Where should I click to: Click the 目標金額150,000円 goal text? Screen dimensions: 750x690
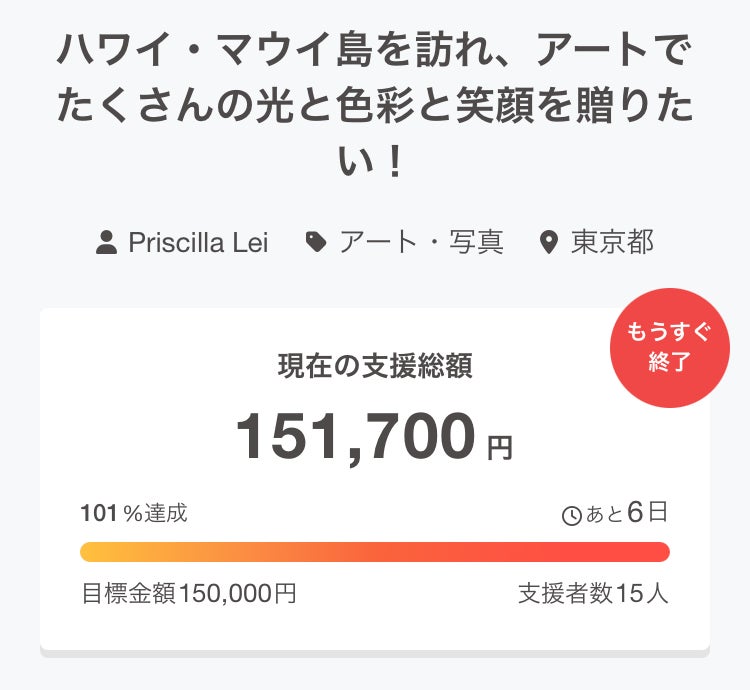188,593
